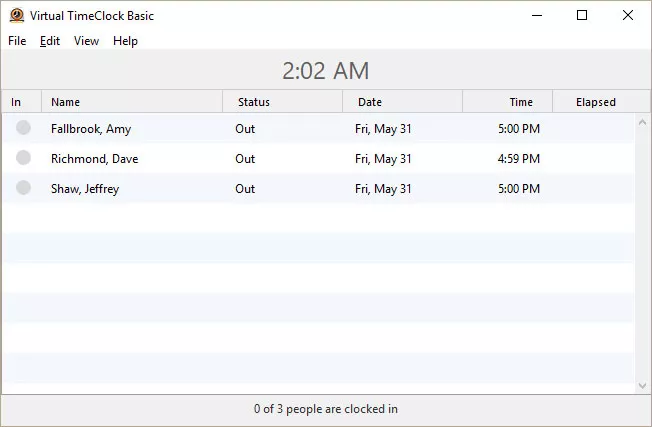Select the name Fallbrook, Amy

coord(91,129)
